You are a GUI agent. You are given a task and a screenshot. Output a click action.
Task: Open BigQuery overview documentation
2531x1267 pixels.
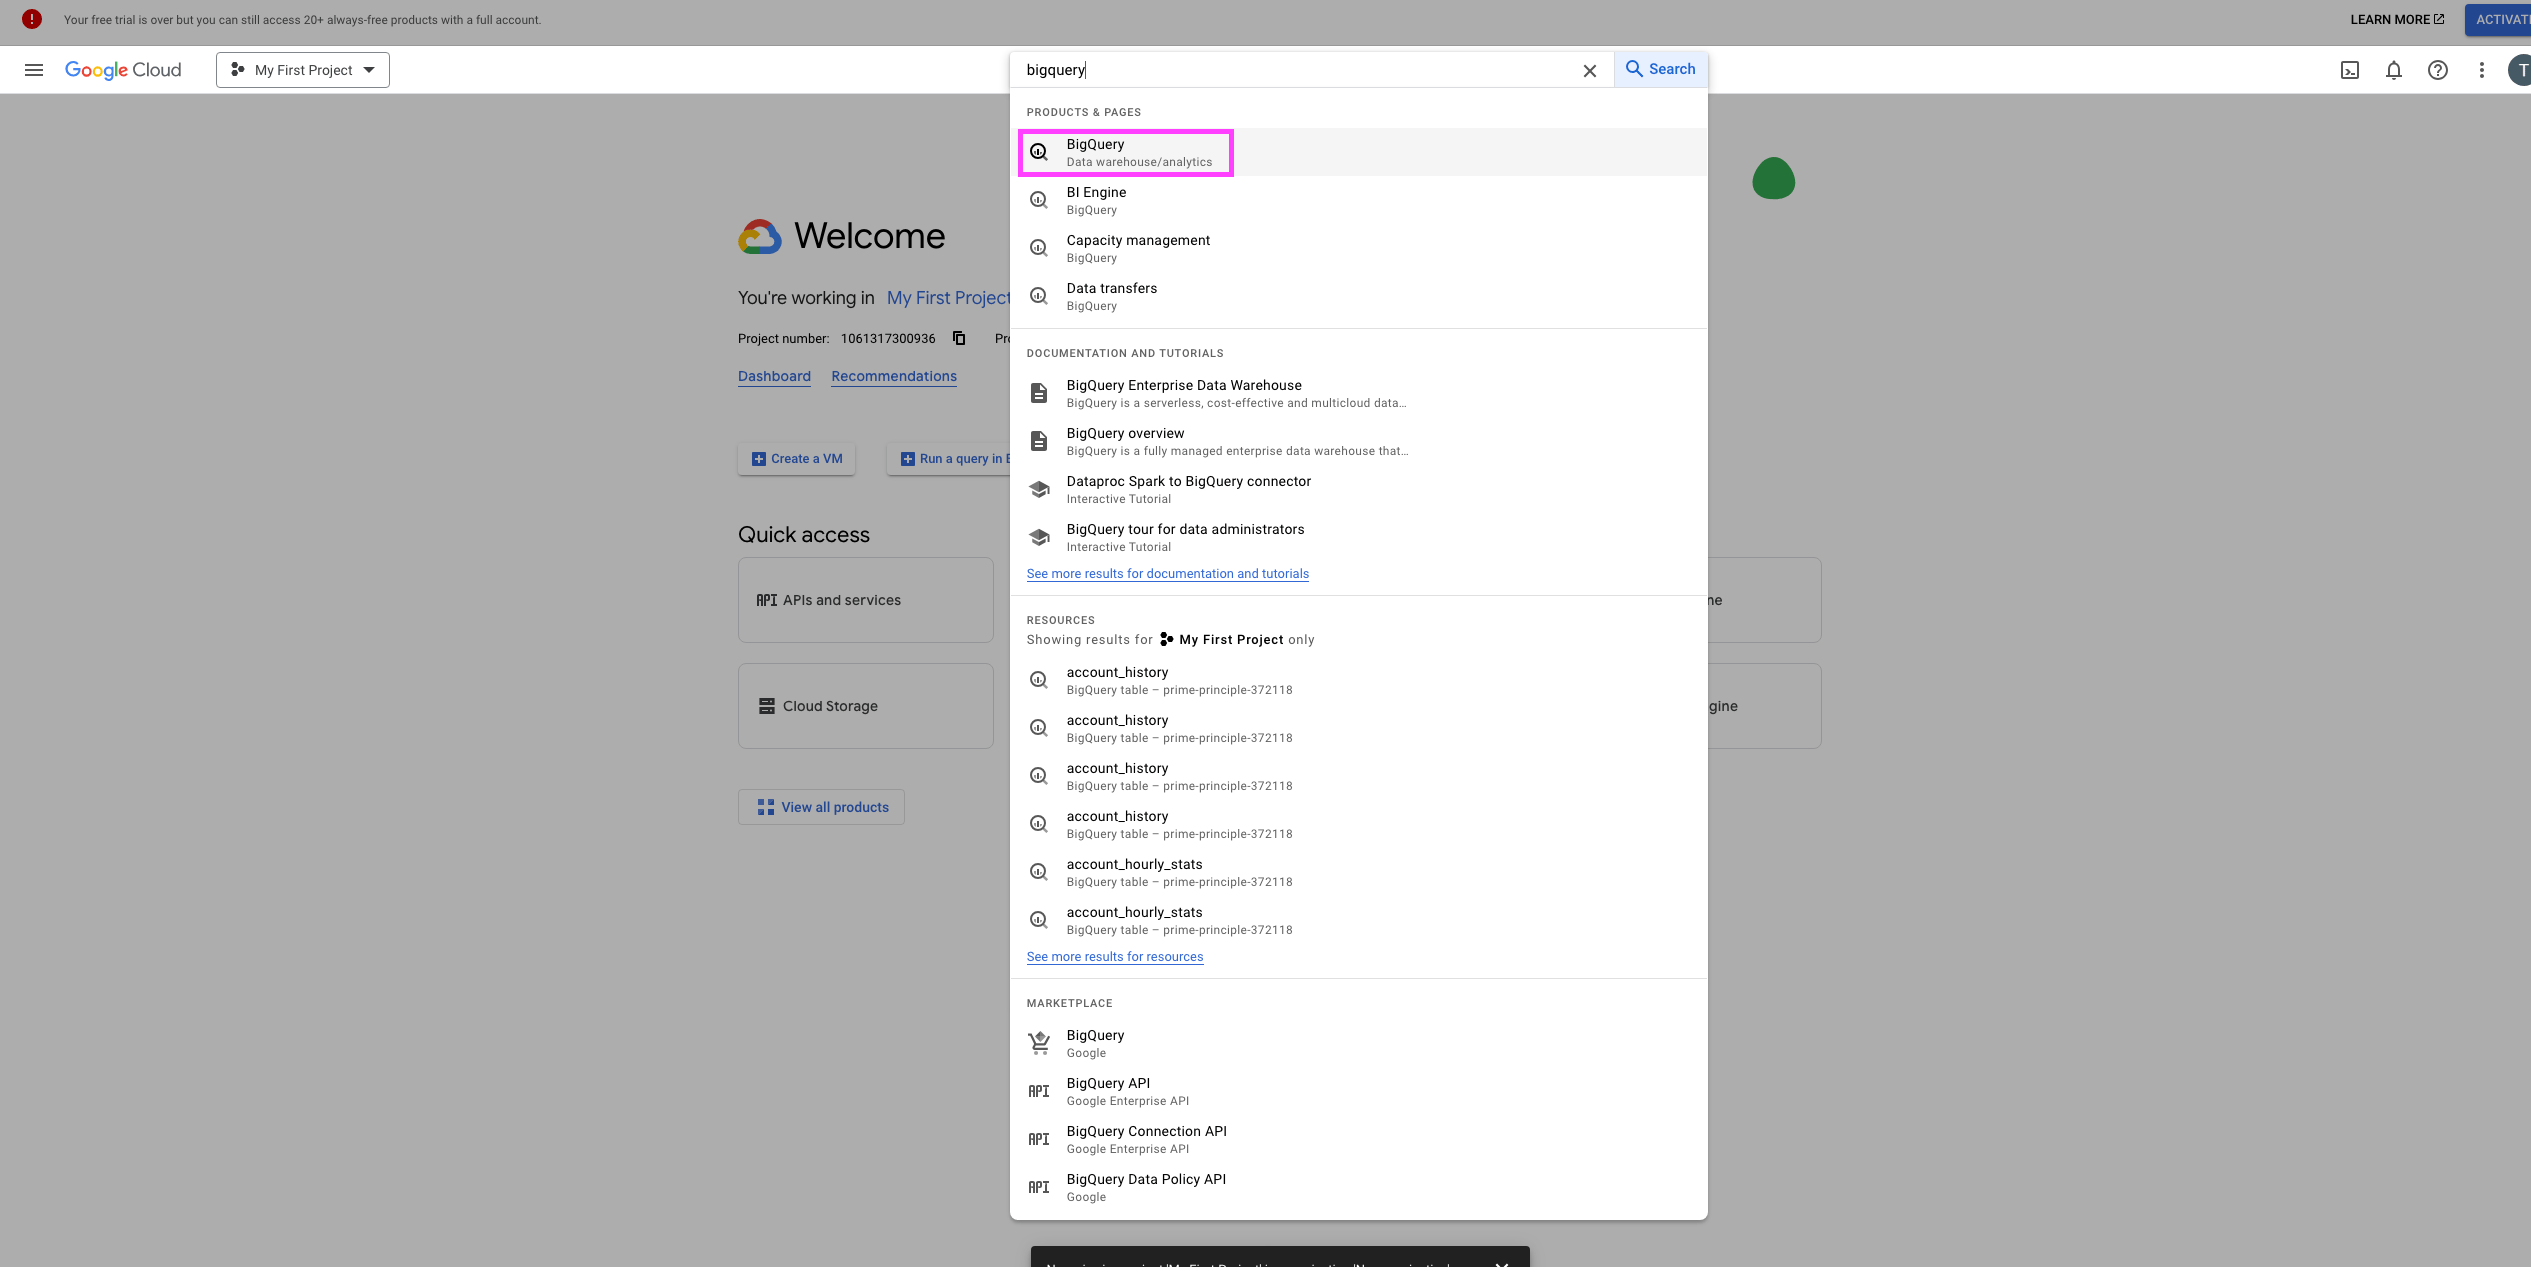(1359, 441)
